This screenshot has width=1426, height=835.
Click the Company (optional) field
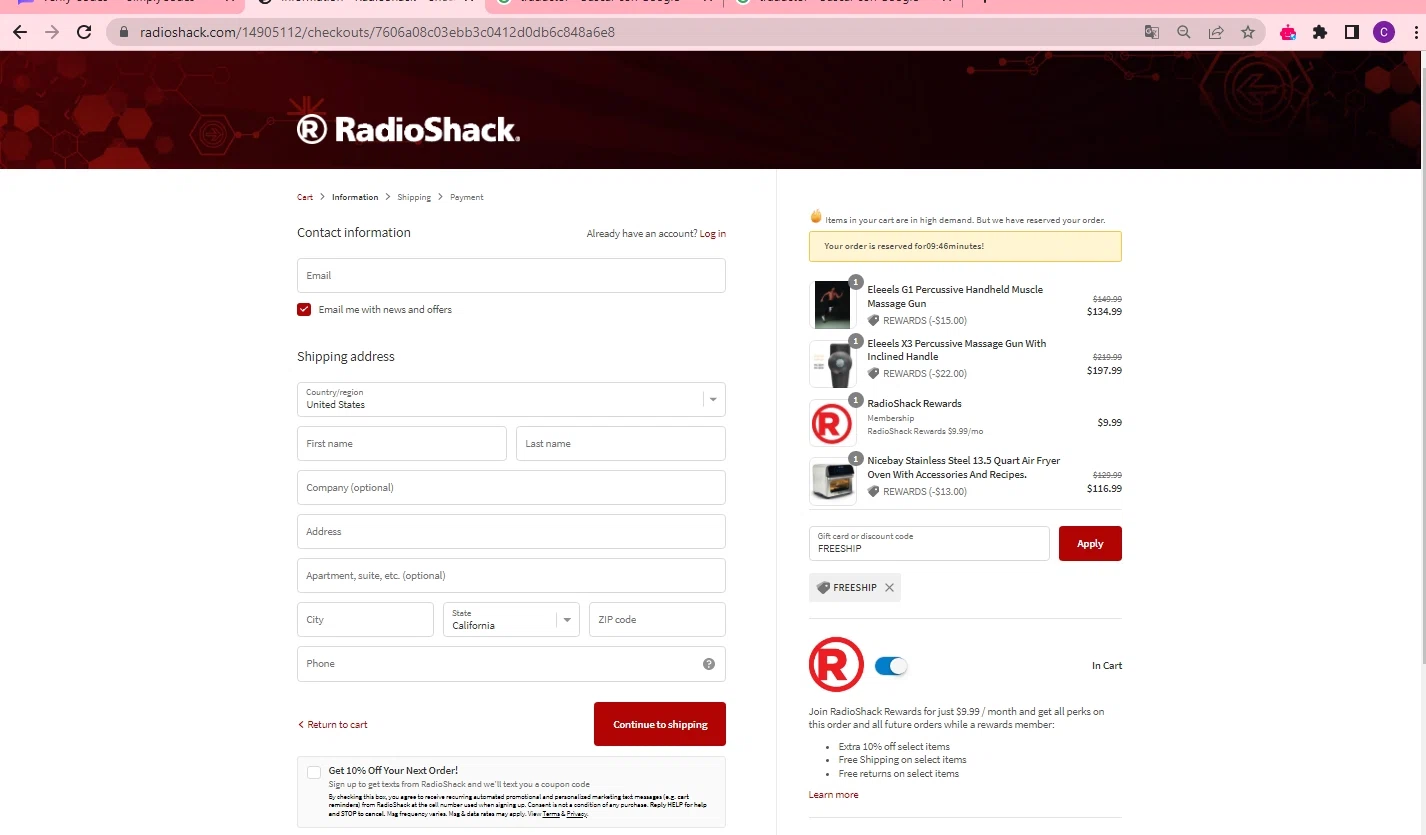tap(511, 488)
